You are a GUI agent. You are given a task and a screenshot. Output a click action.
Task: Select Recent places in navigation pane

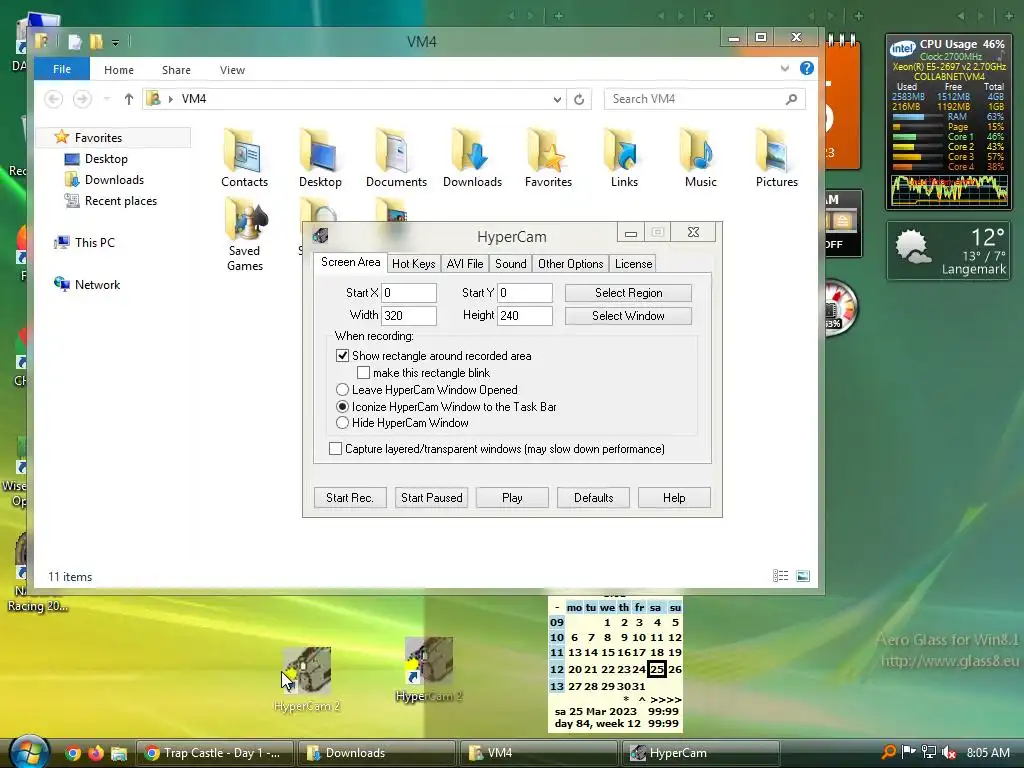tap(111, 201)
